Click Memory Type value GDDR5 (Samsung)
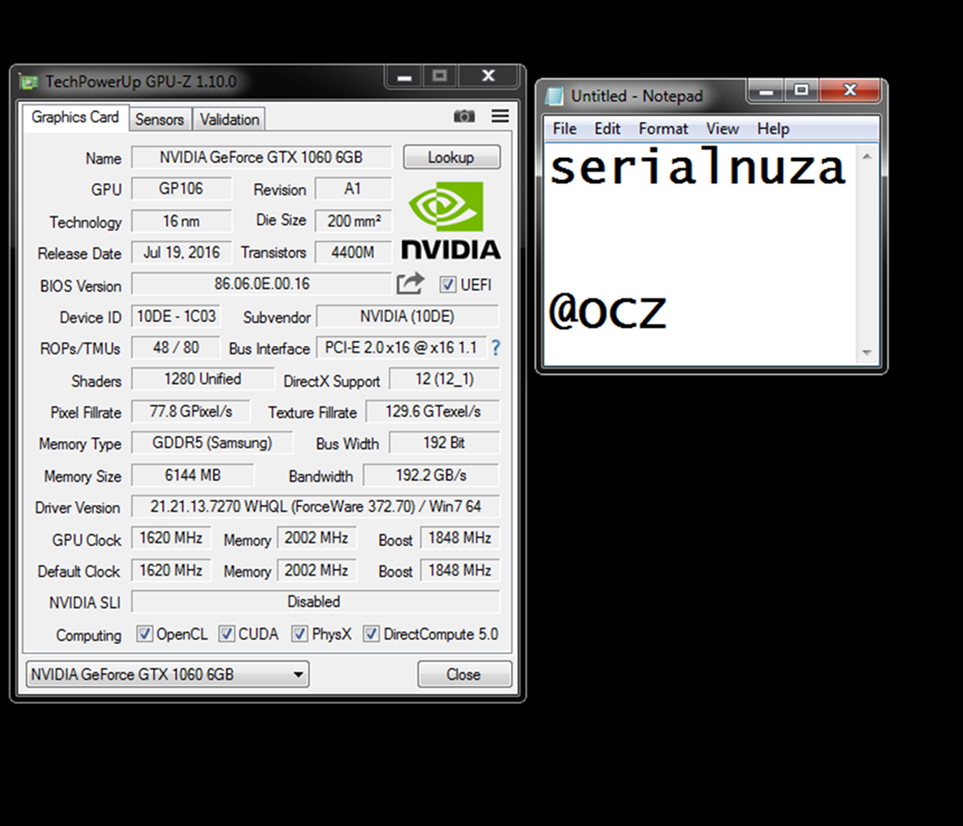 tap(212, 443)
